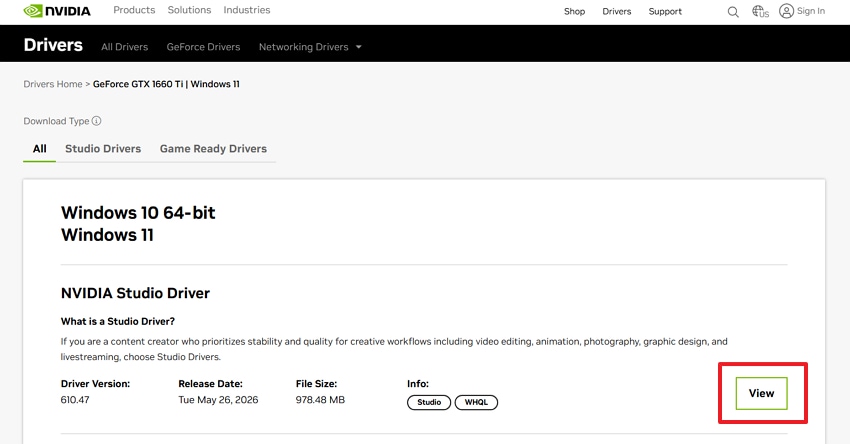850x444 pixels.
Task: Open the Industries menu
Action: 247,10
